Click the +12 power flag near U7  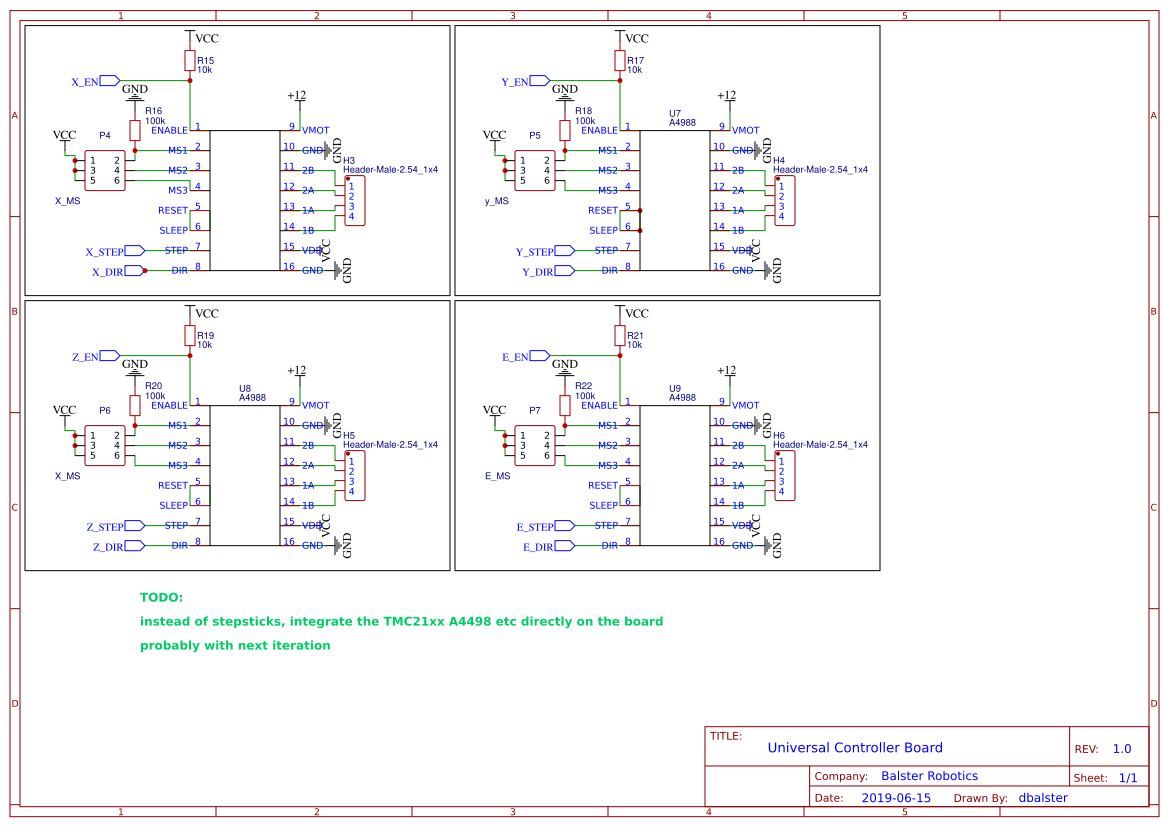point(727,94)
